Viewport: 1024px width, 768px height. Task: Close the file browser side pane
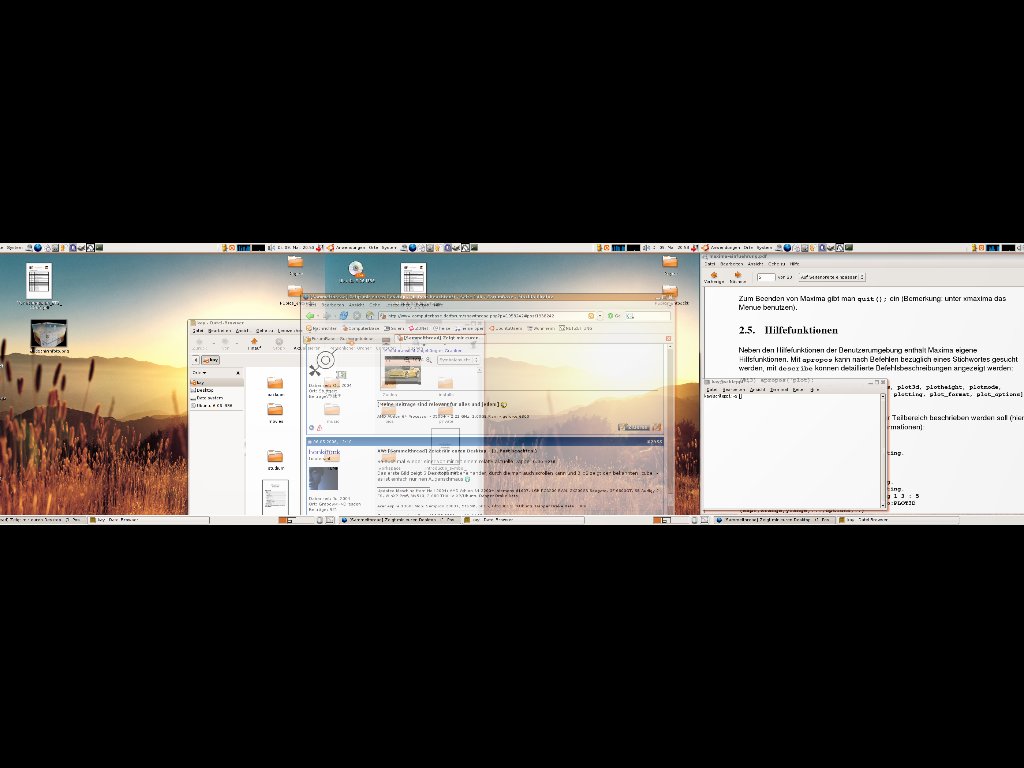point(238,373)
